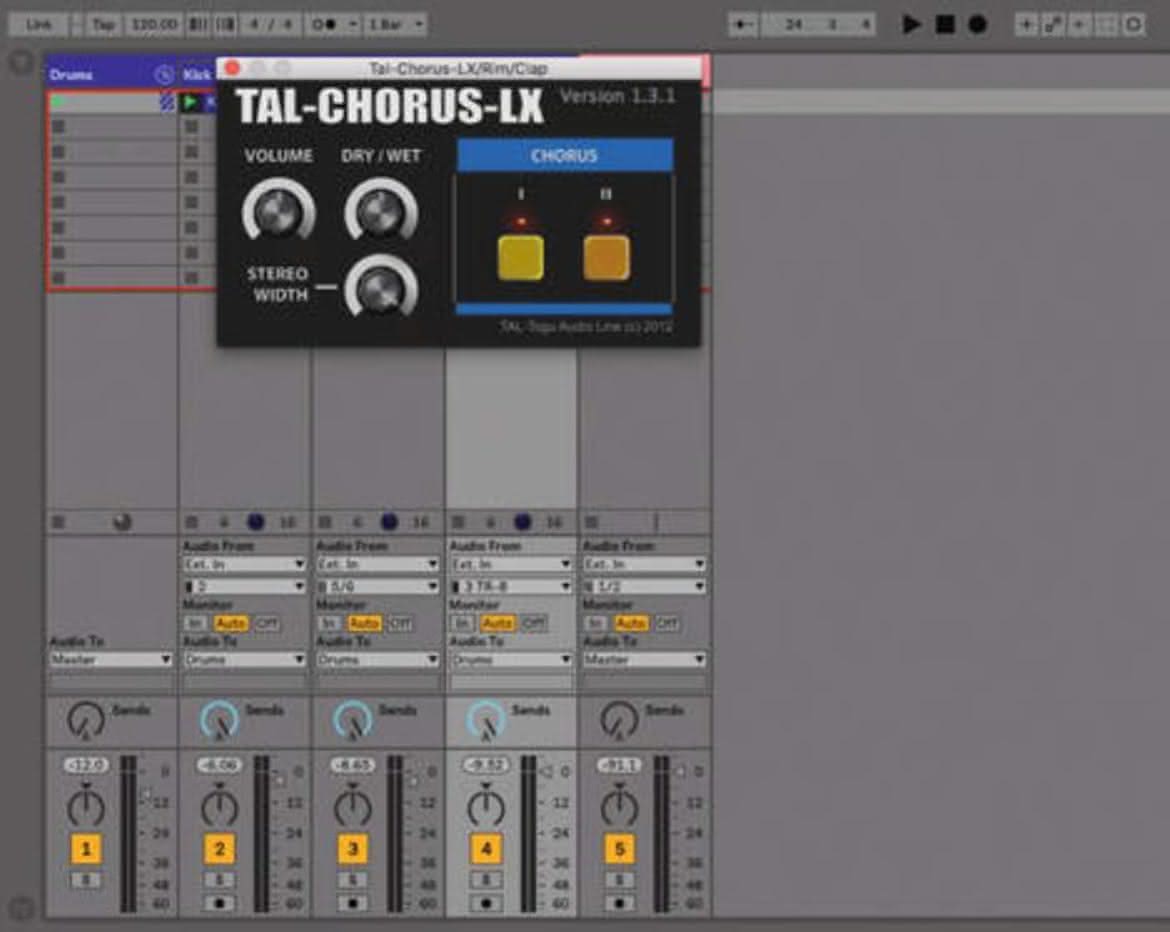Set track 2 Monitor to In
The image size is (1170, 932).
195,623
